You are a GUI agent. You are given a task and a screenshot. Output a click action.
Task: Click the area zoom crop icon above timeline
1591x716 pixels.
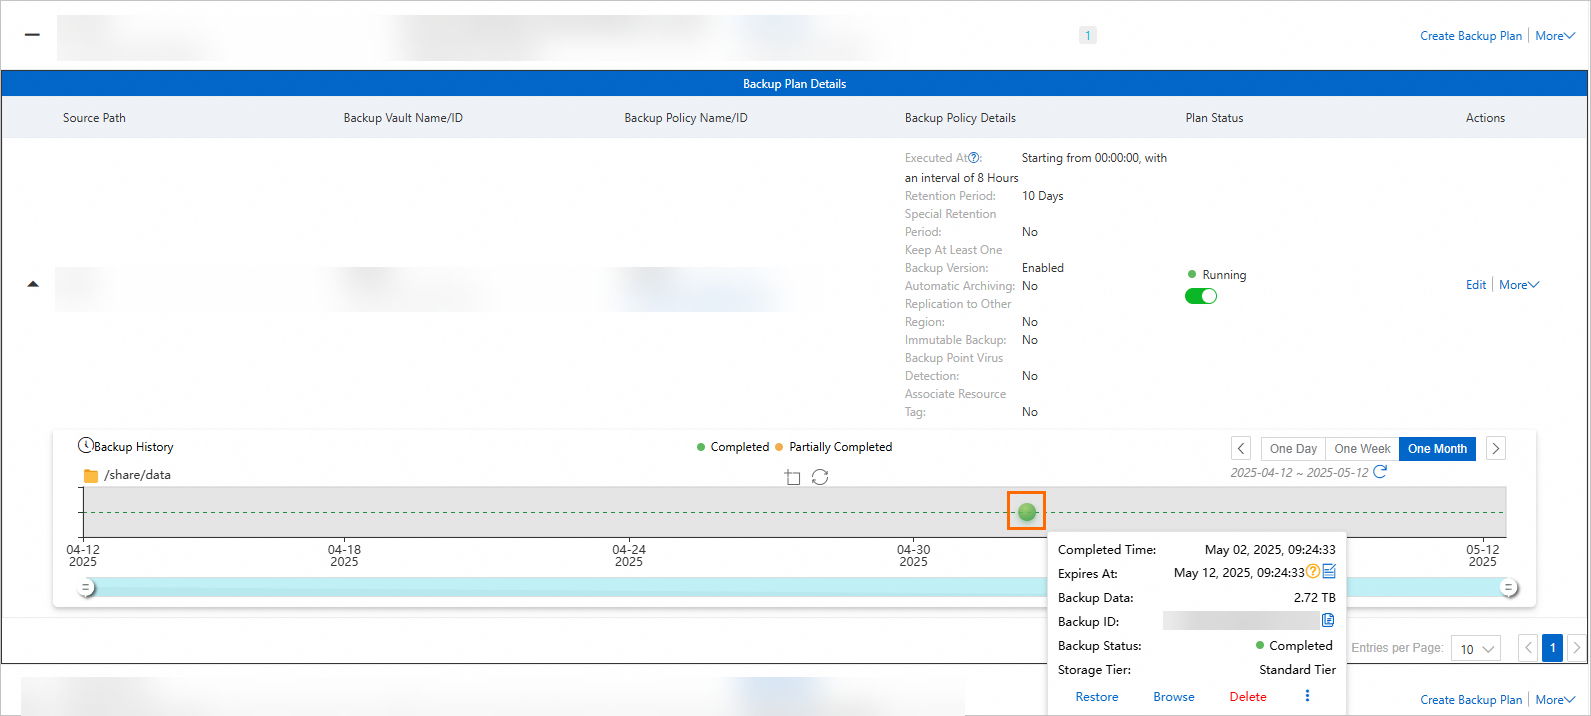click(x=793, y=478)
